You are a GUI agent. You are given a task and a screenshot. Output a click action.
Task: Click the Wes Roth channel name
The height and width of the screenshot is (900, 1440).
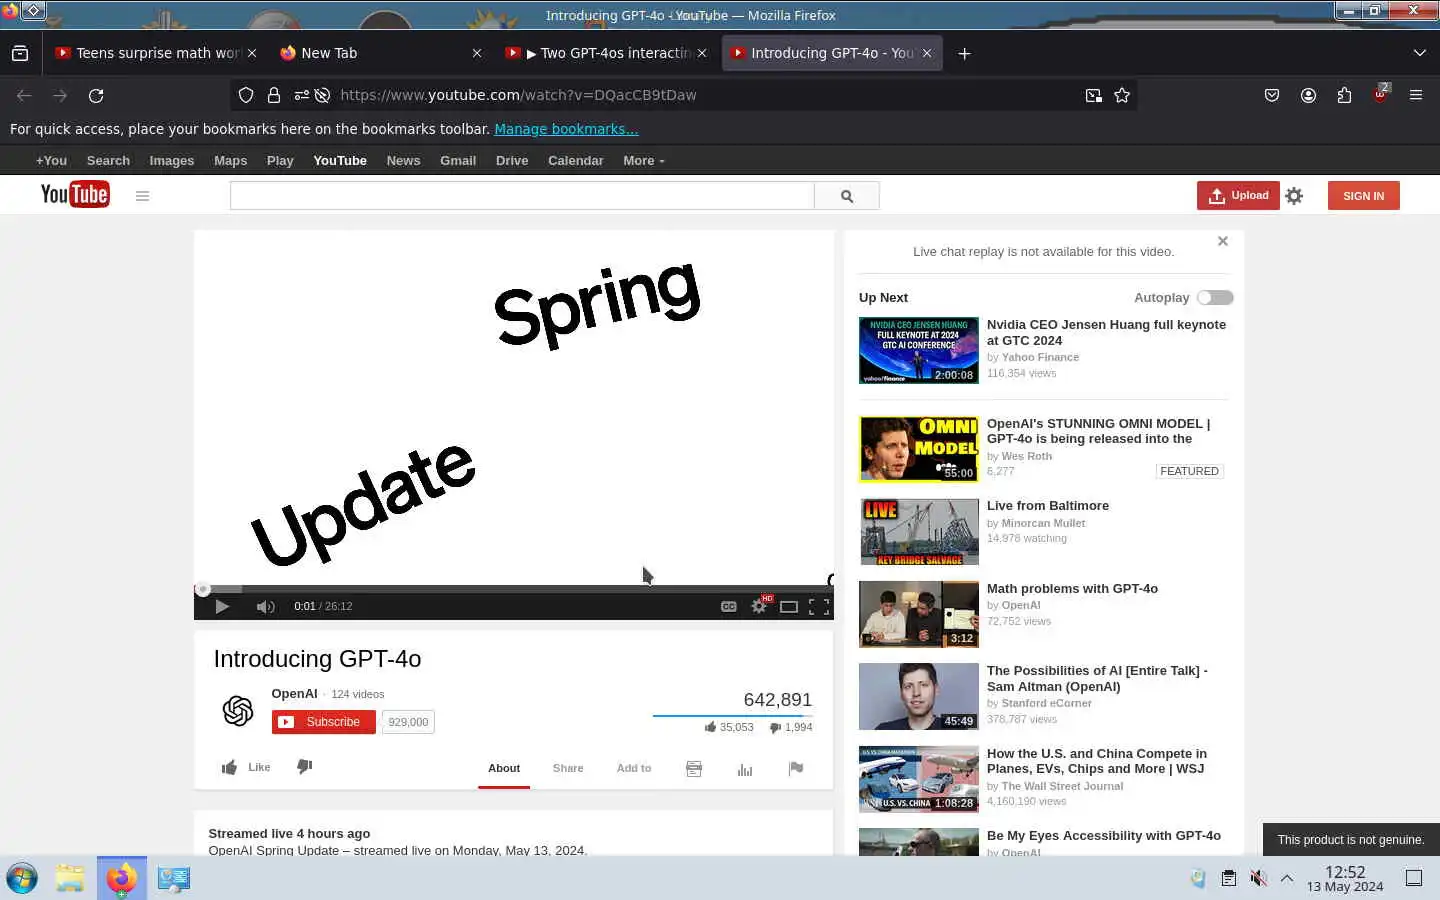[1026, 456]
